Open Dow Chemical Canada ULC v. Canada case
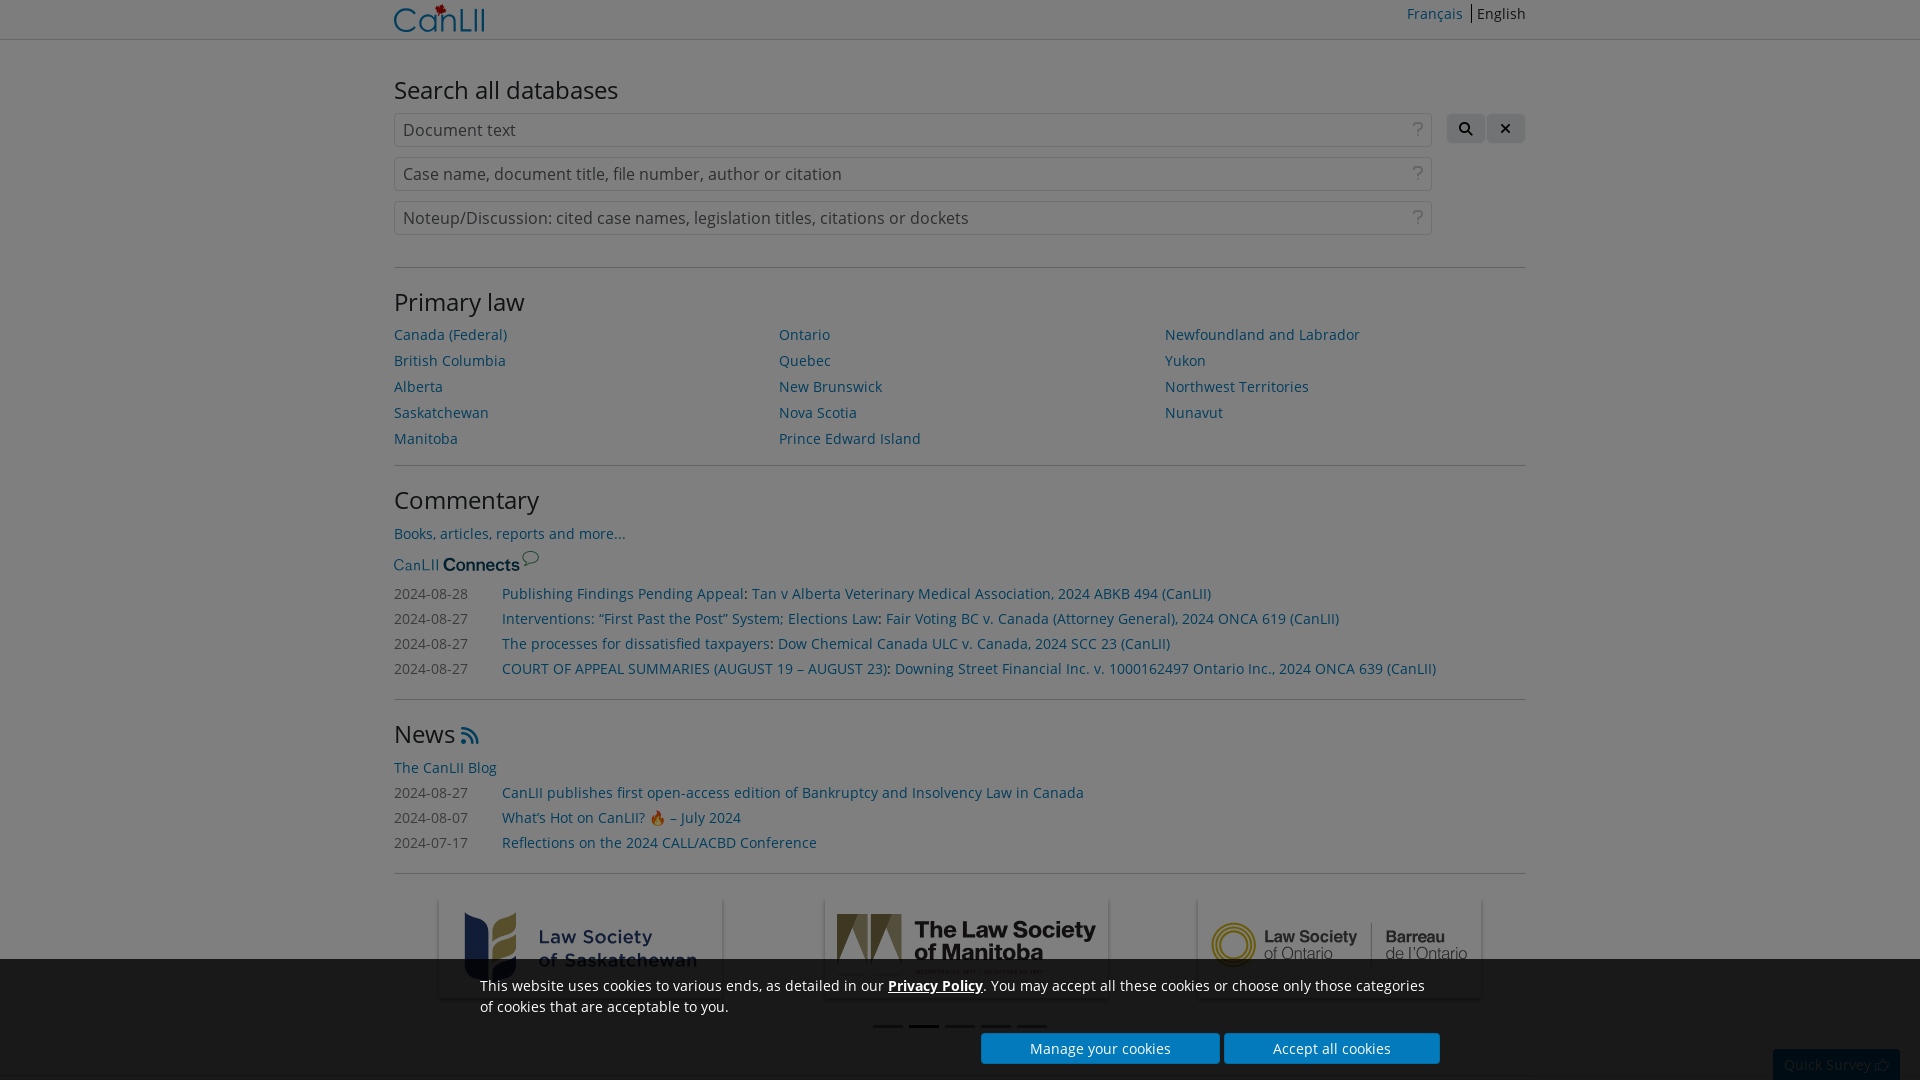The width and height of the screenshot is (1920, 1080). click(x=974, y=644)
